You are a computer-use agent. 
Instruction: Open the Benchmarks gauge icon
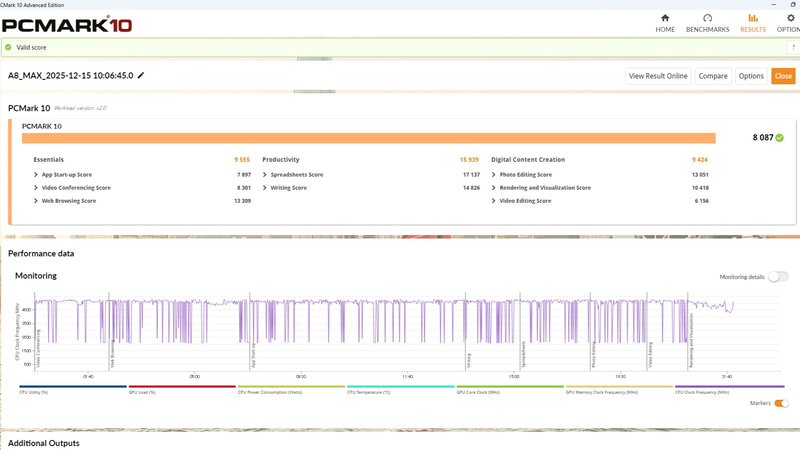pos(707,18)
